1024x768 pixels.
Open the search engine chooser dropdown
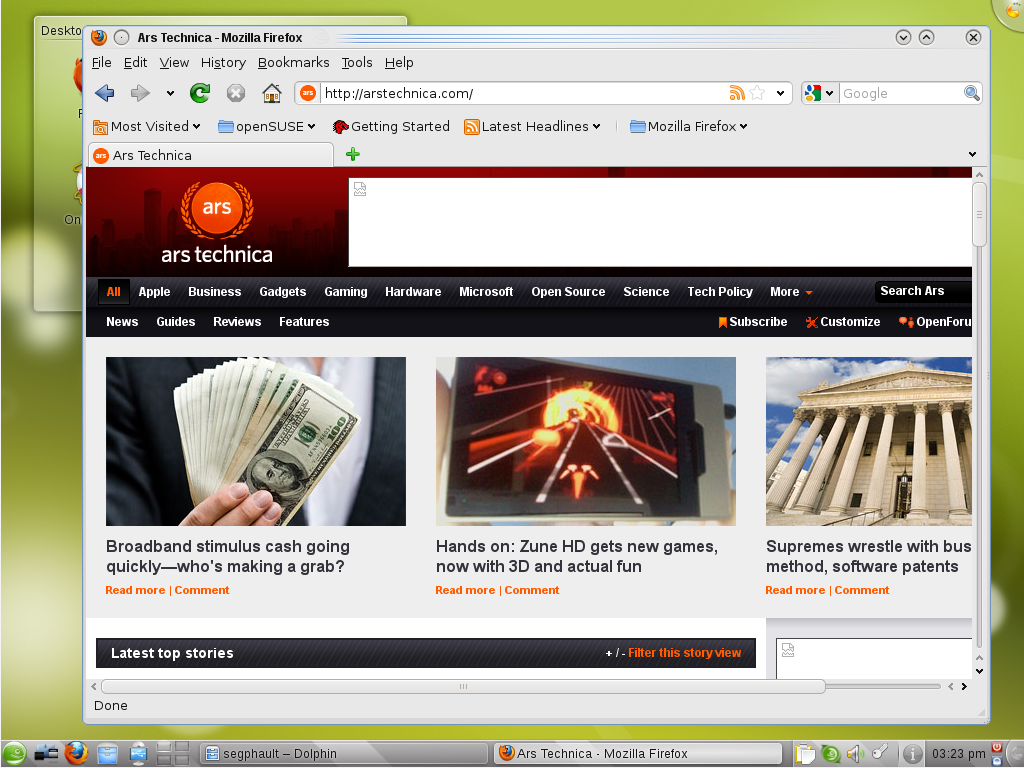(x=829, y=93)
